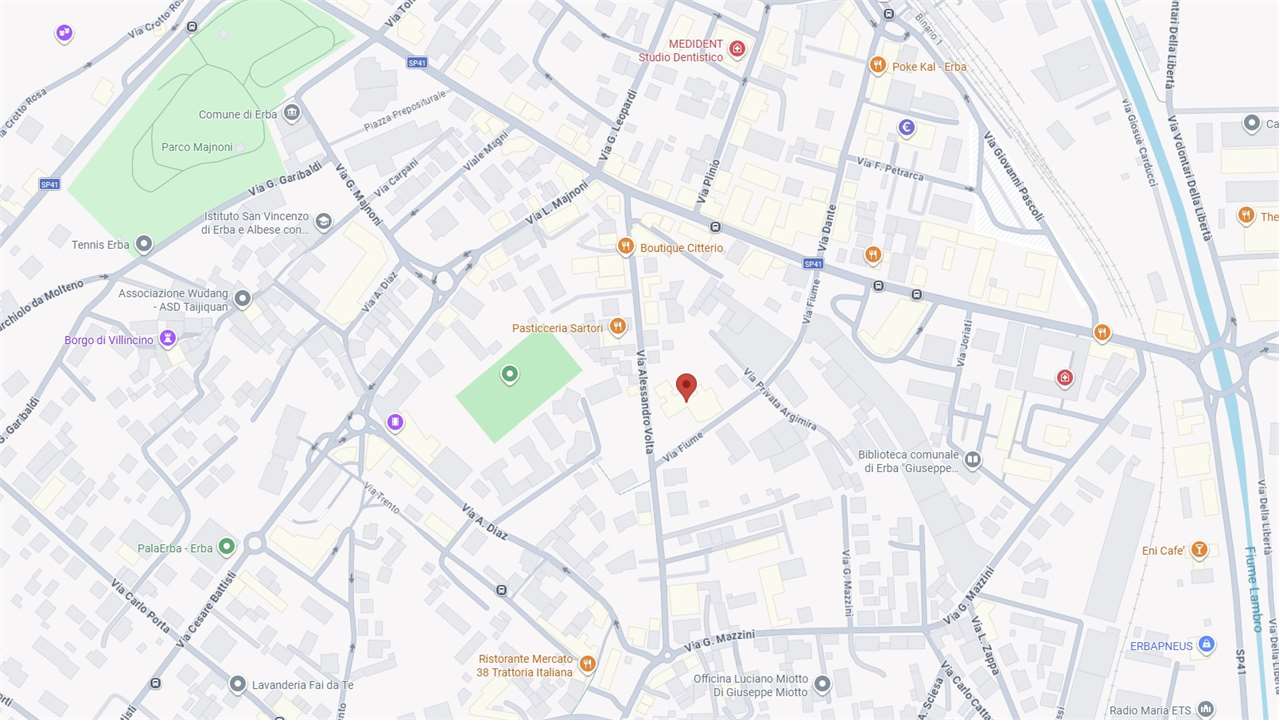The height and width of the screenshot is (721, 1280).
Task: Select the MEDIDENT Studio Dentistico marker
Action: click(737, 49)
